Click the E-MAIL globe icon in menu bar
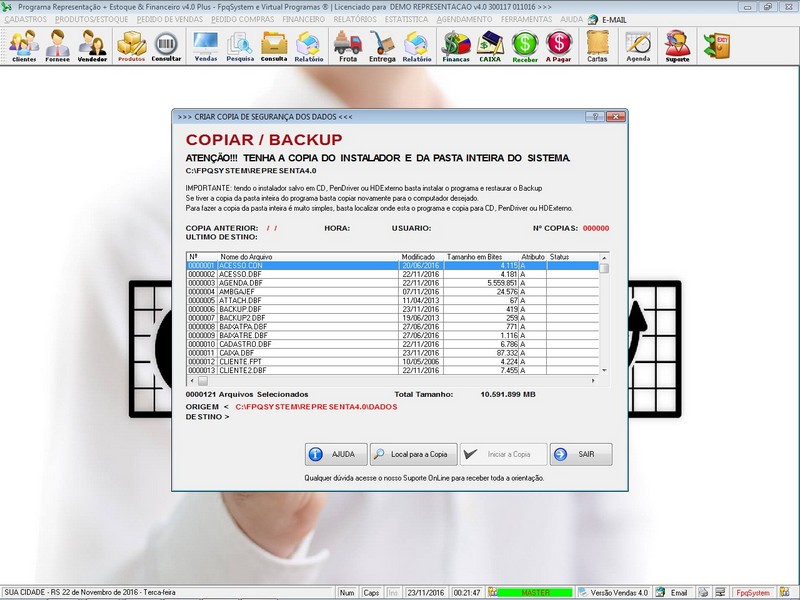The height and width of the screenshot is (600, 800). pyautogui.click(x=593, y=19)
